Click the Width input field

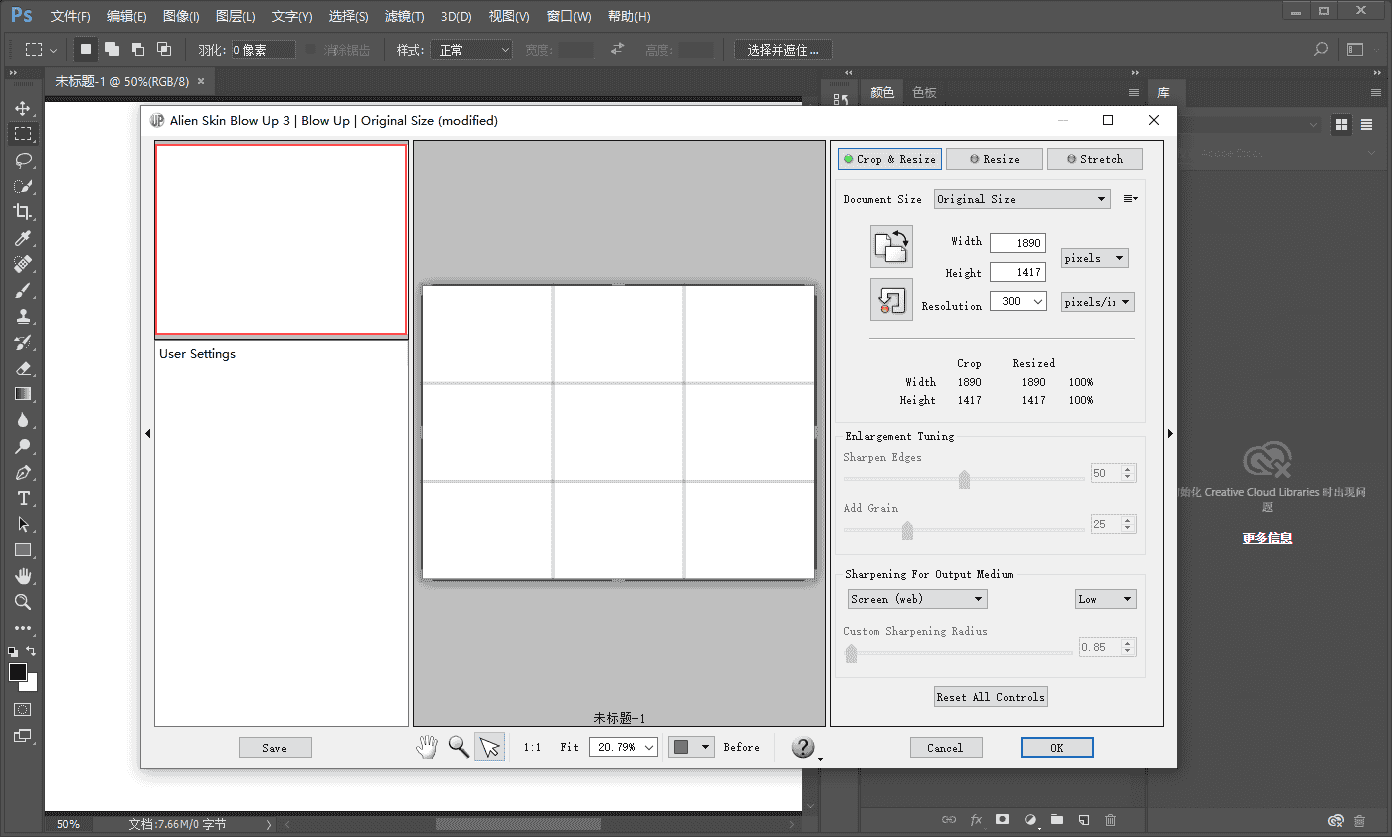click(x=1017, y=243)
